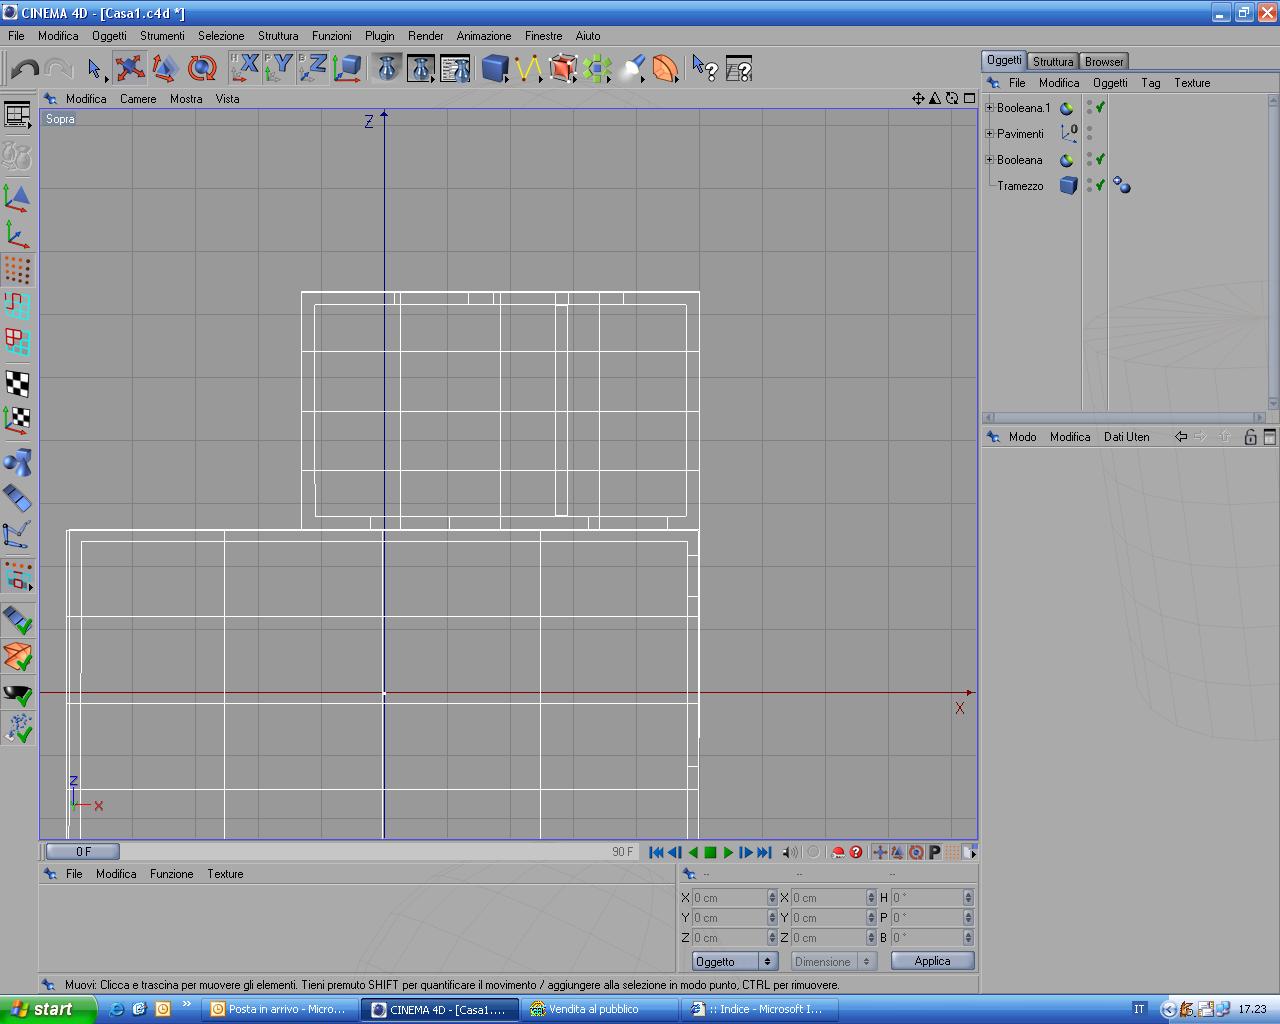Add a cube primitive from the toolbar
Viewport: 1280px width, 1024px height.
(x=494, y=68)
